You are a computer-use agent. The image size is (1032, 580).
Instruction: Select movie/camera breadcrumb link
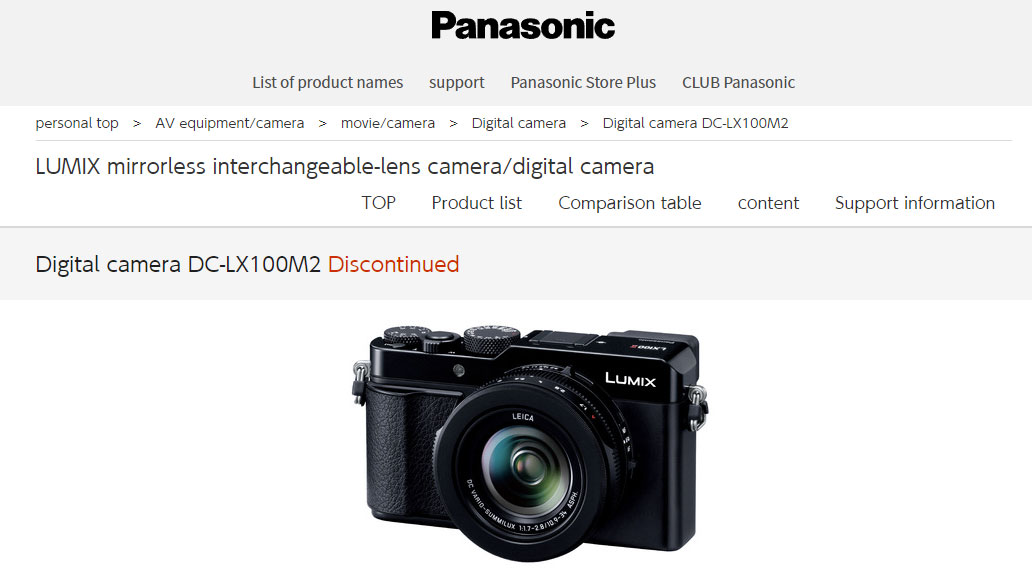(x=388, y=123)
